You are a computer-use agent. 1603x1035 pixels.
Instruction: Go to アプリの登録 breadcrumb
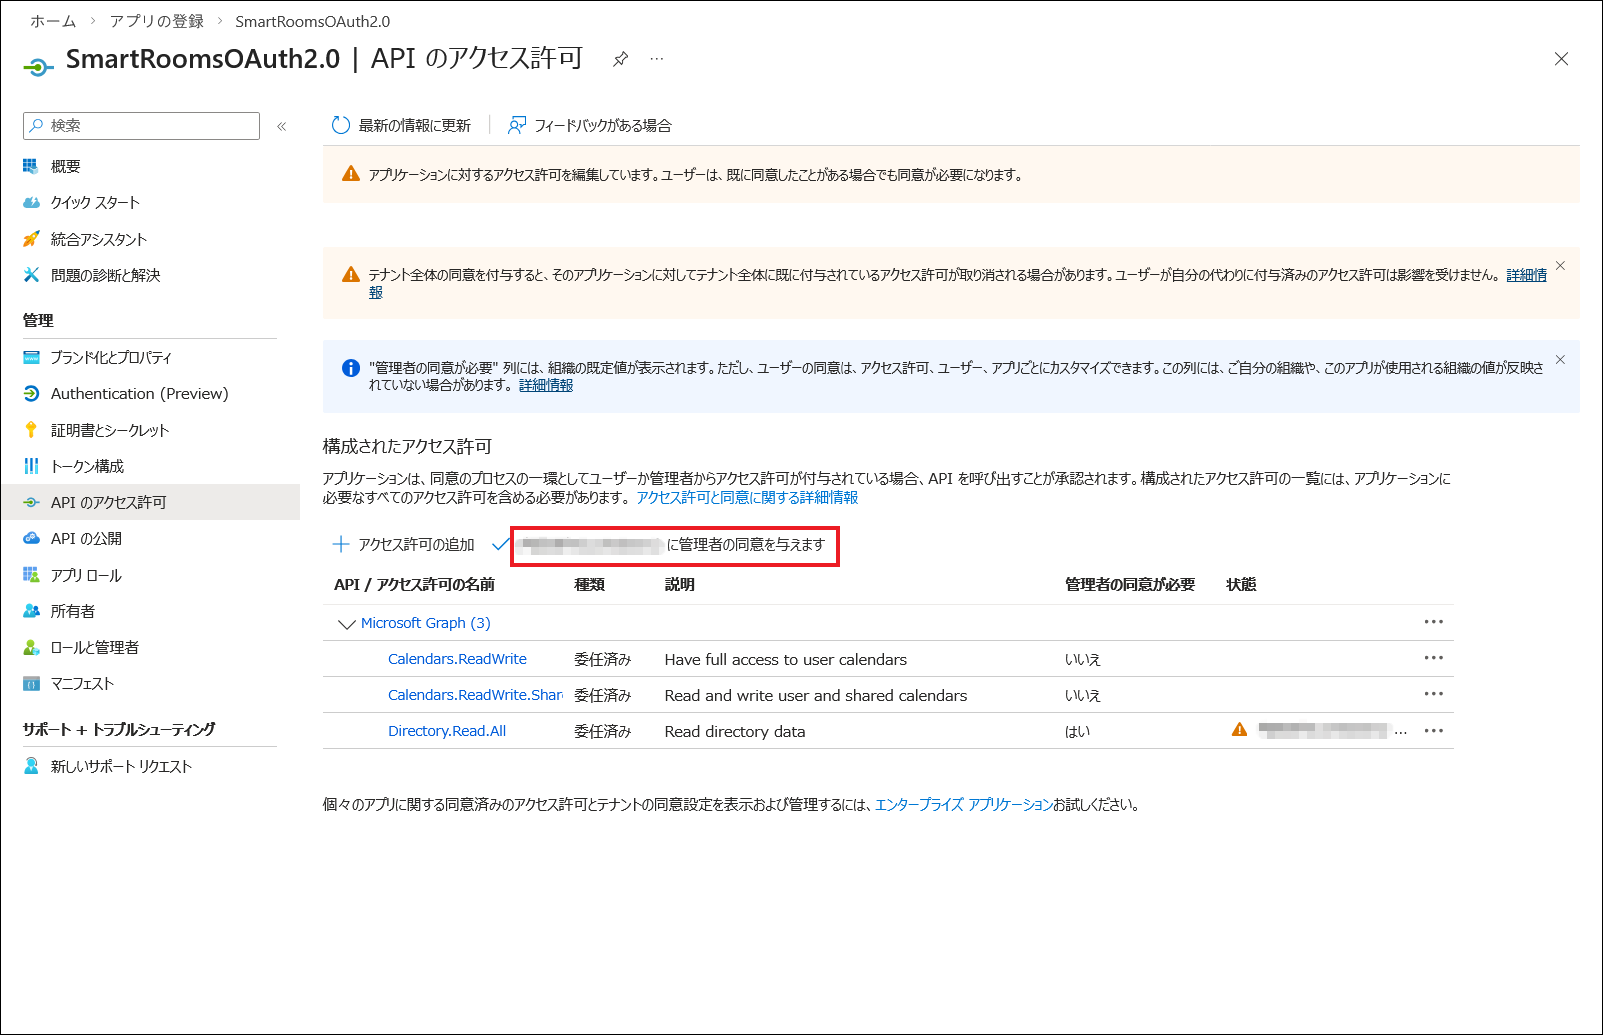(156, 21)
